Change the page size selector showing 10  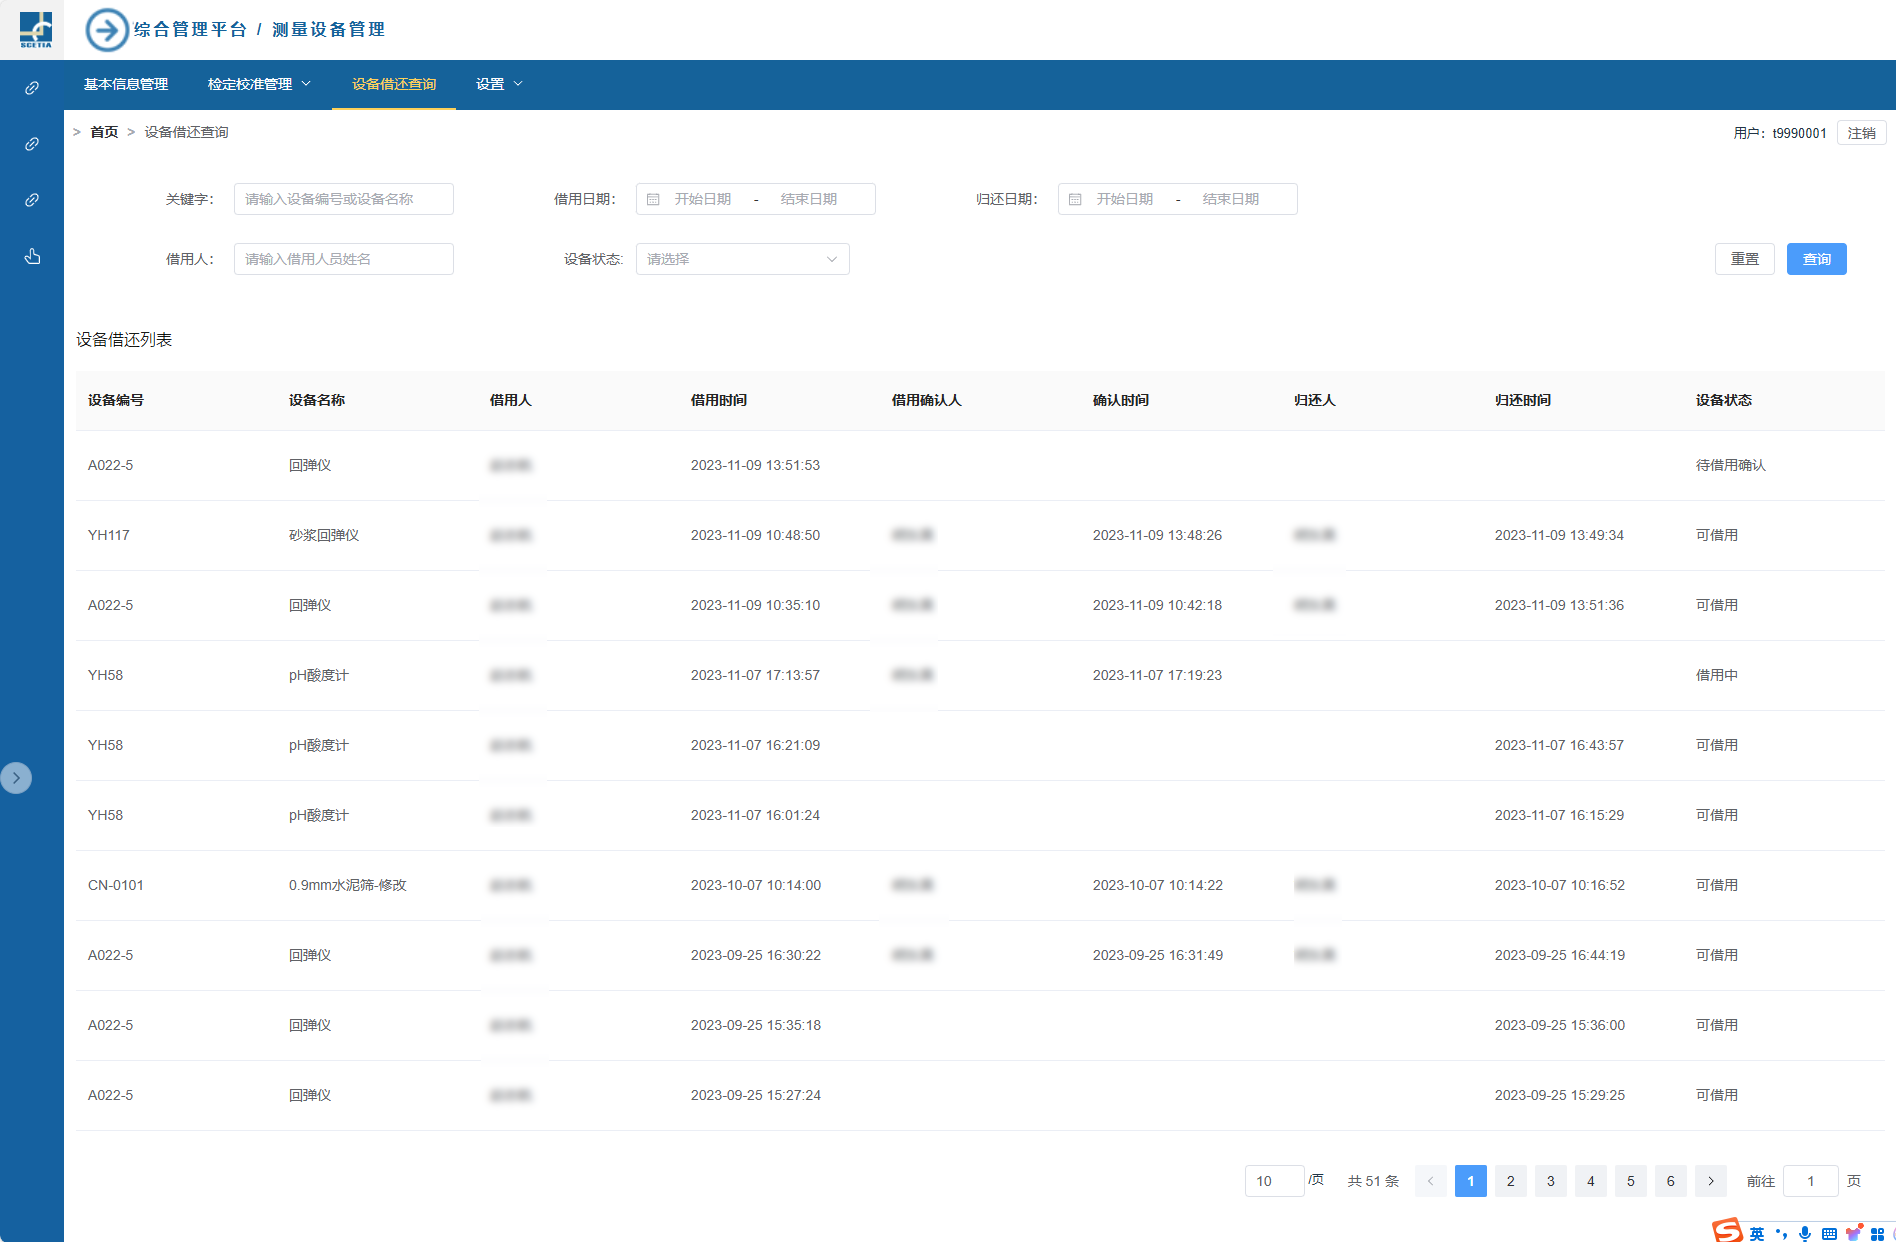1274,1181
